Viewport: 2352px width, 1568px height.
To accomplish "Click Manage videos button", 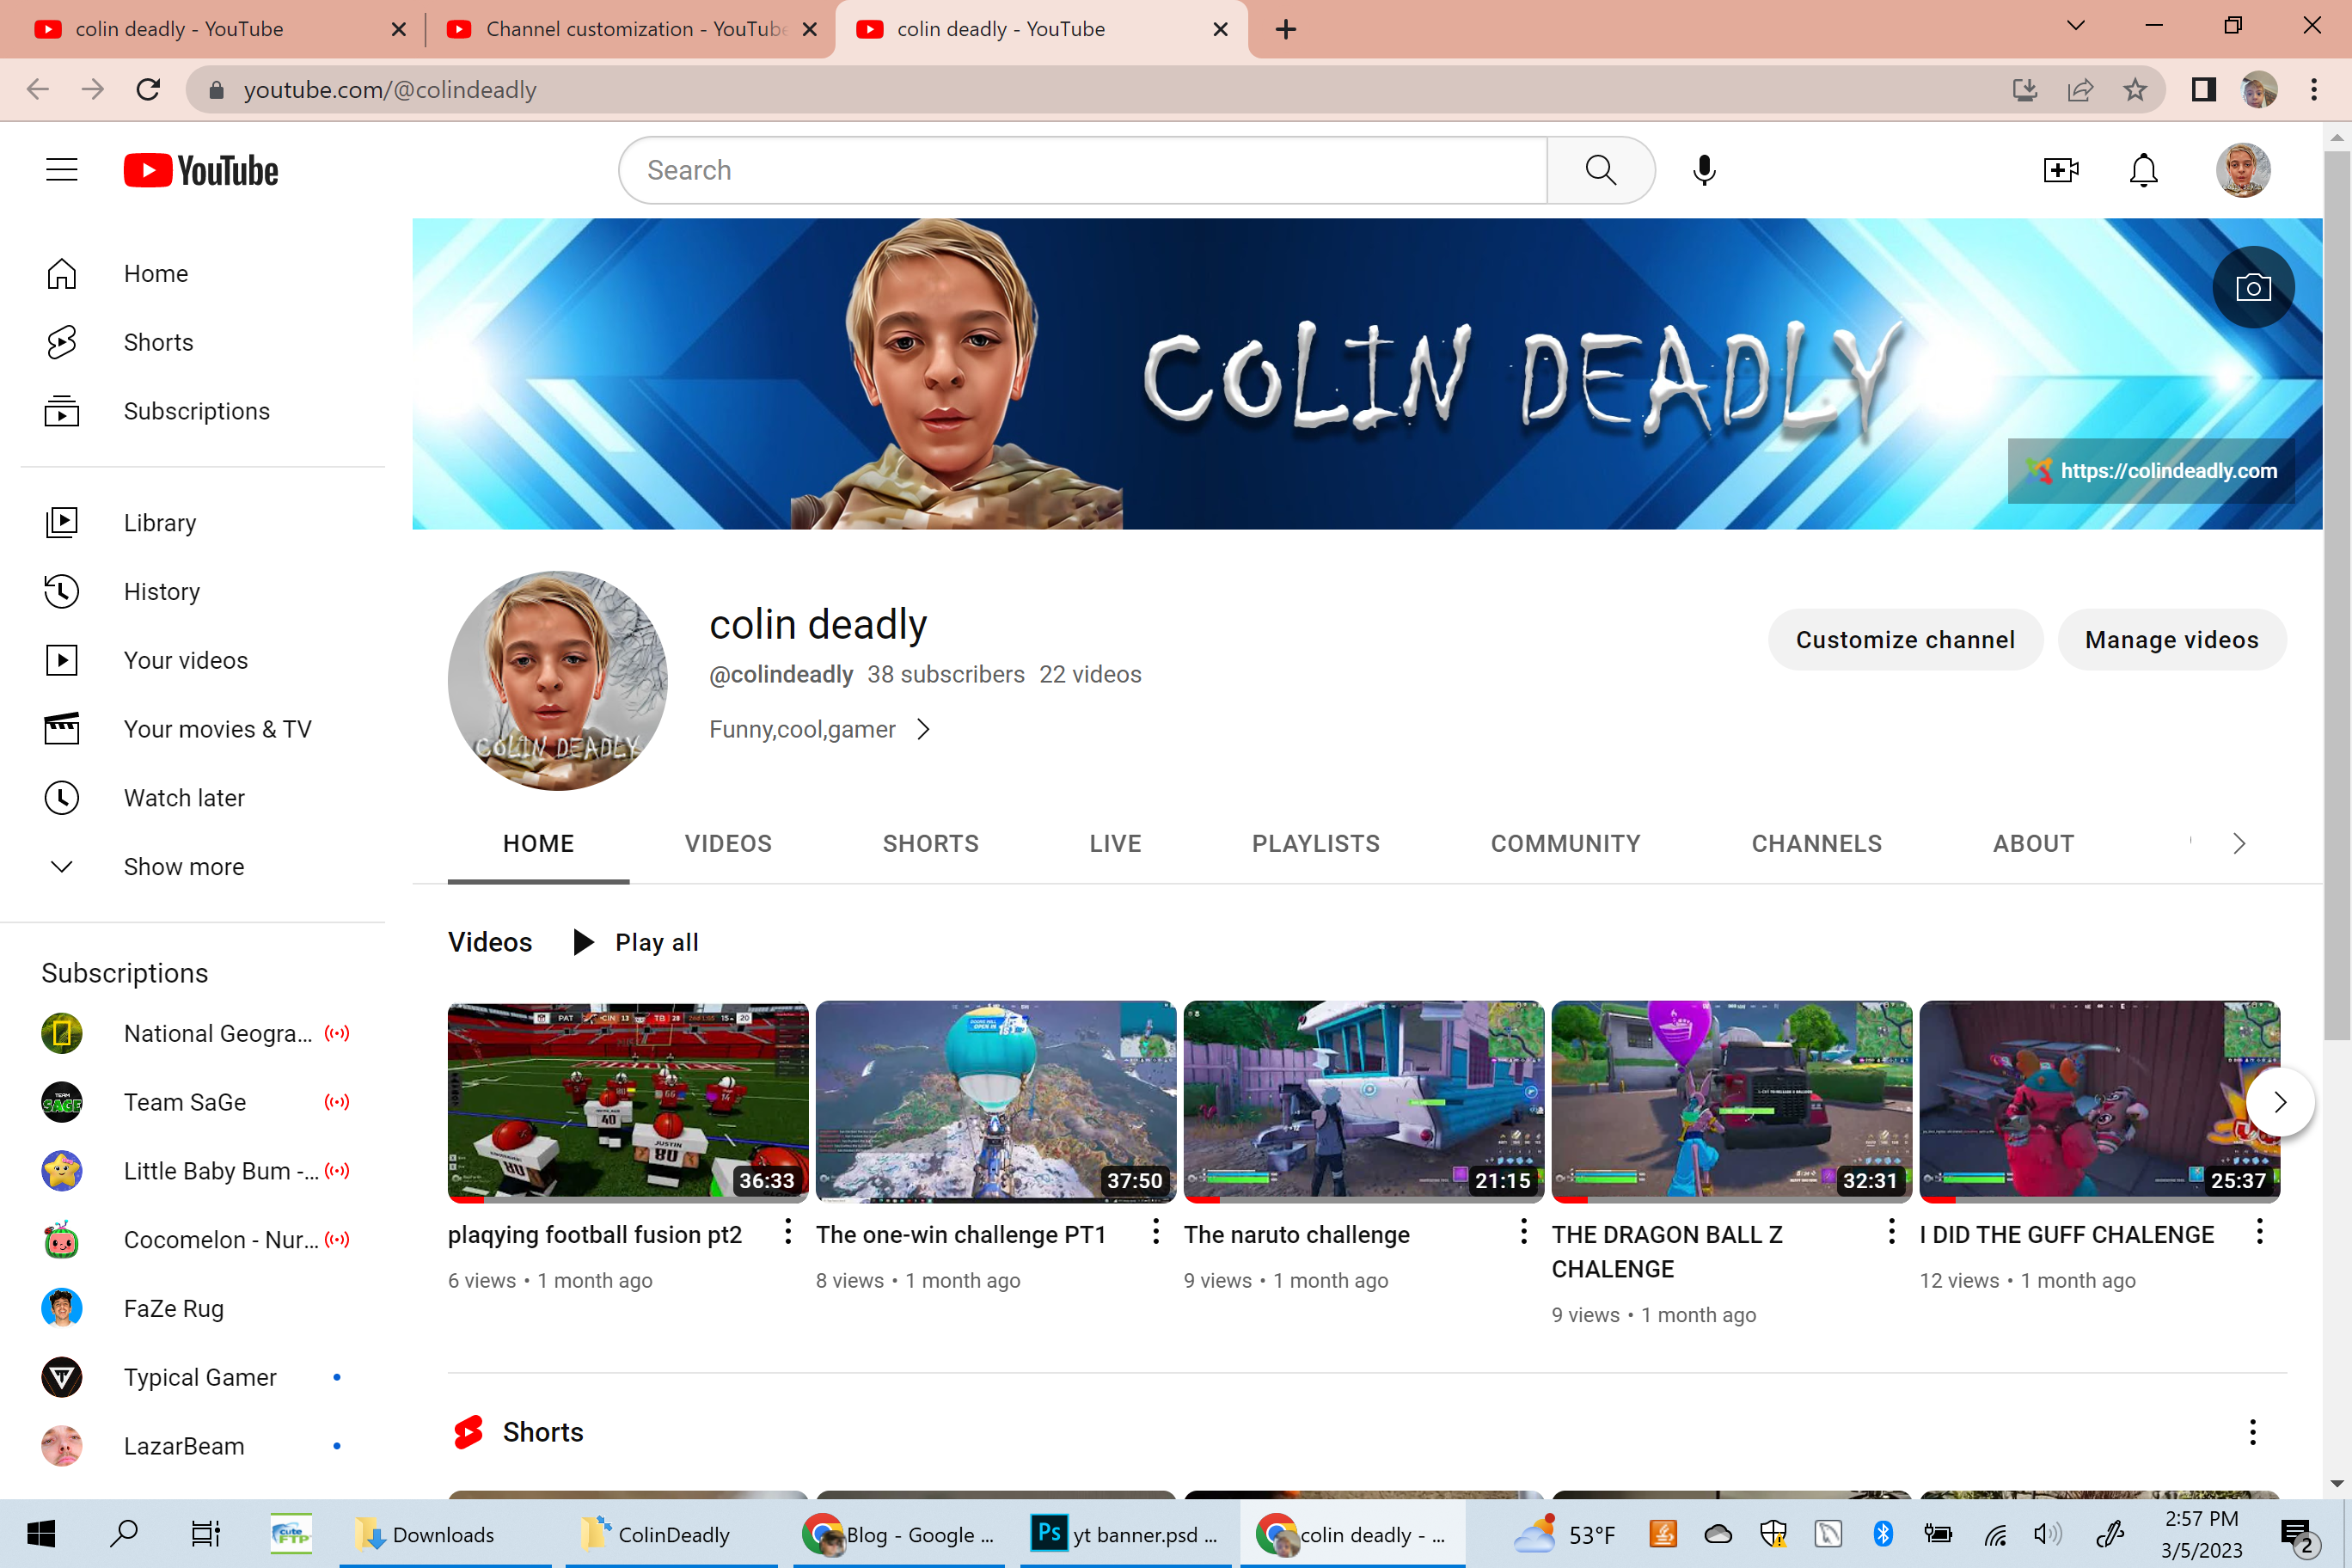I will pos(2172,640).
